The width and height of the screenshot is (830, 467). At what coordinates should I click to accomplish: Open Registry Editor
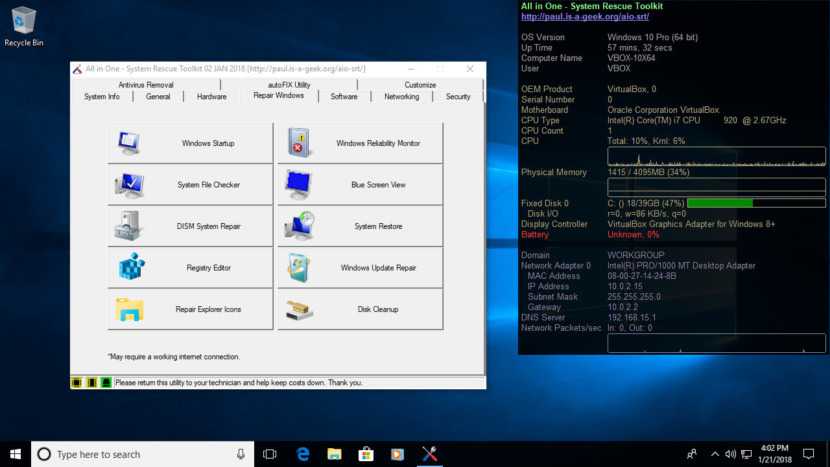pyautogui.click(x=190, y=268)
